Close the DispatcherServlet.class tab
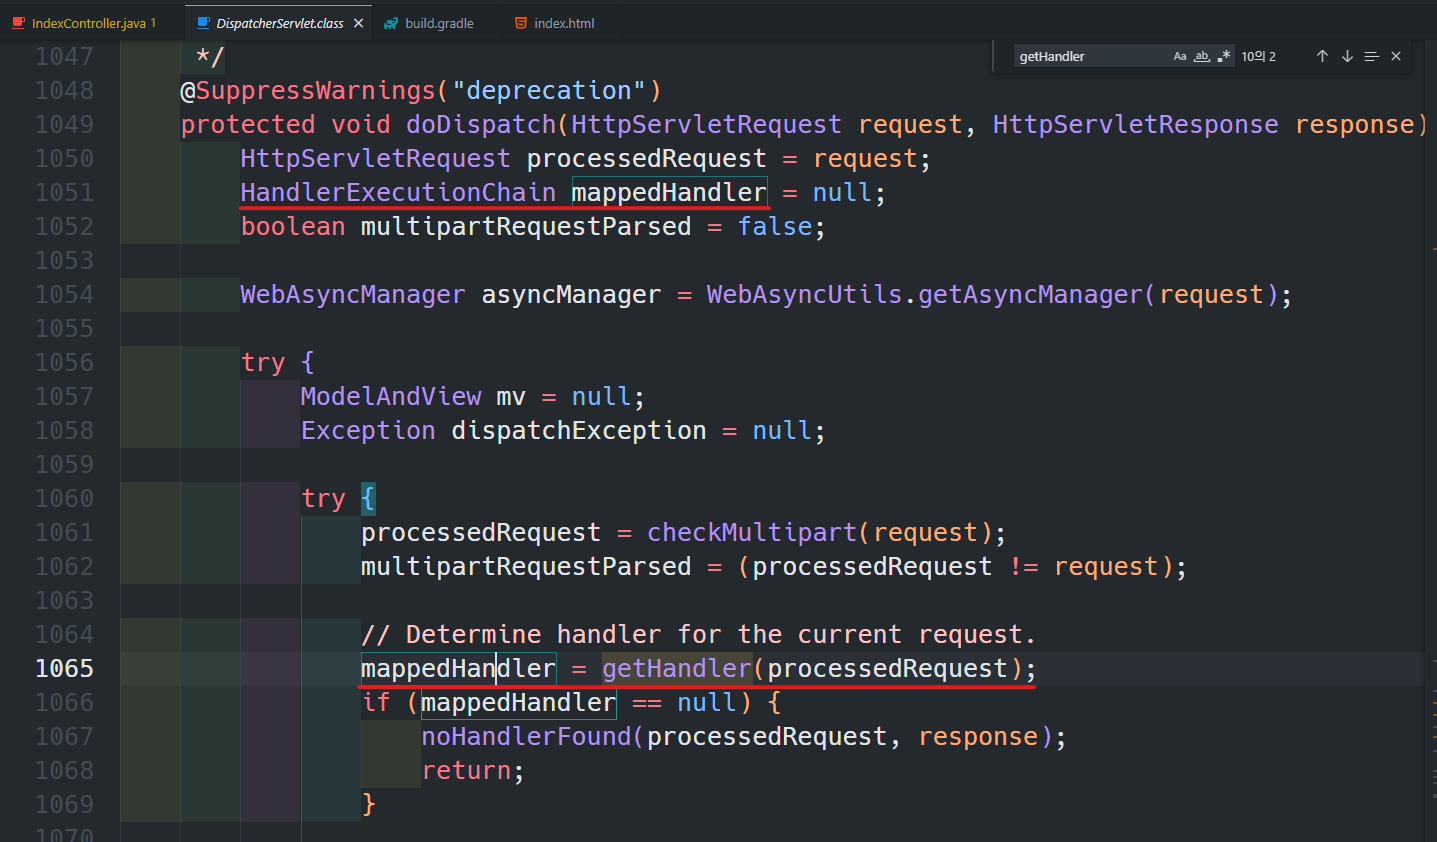 coord(358,23)
